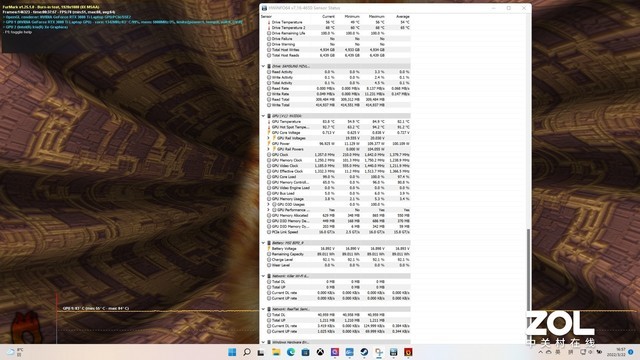Click the Minimum column header
Image resolution: width=640 pixels, height=360 pixels.
(x=352, y=16)
